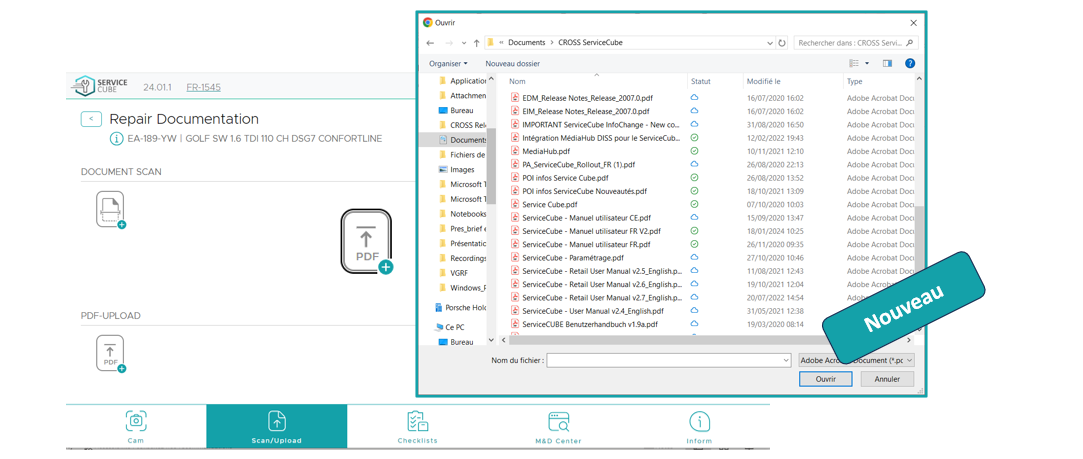Select EIM_Release Notes_Release_2007.0.pdf

[x=586, y=111]
